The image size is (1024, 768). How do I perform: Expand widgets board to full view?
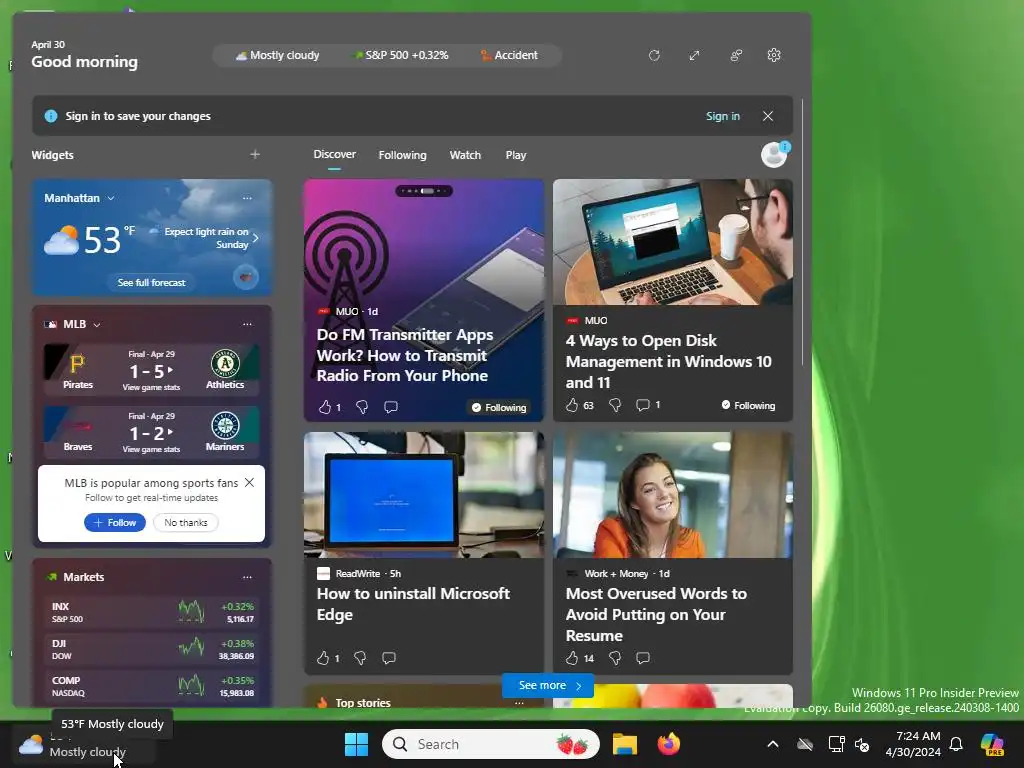[x=694, y=56]
